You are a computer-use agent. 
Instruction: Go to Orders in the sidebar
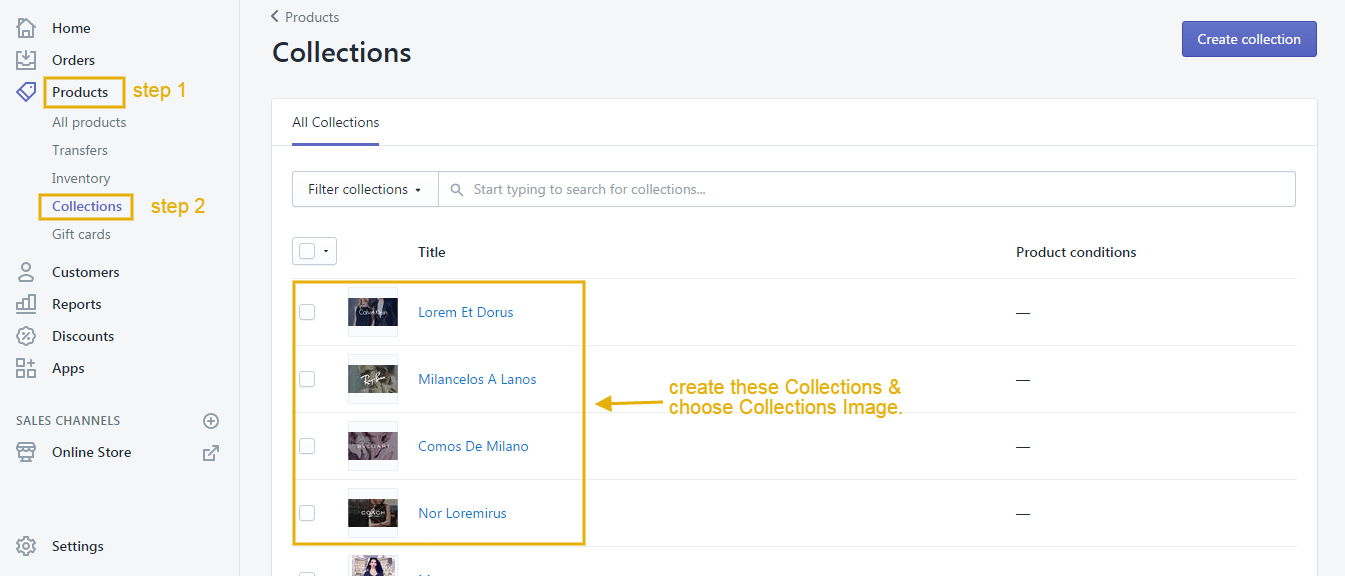pyautogui.click(x=74, y=60)
